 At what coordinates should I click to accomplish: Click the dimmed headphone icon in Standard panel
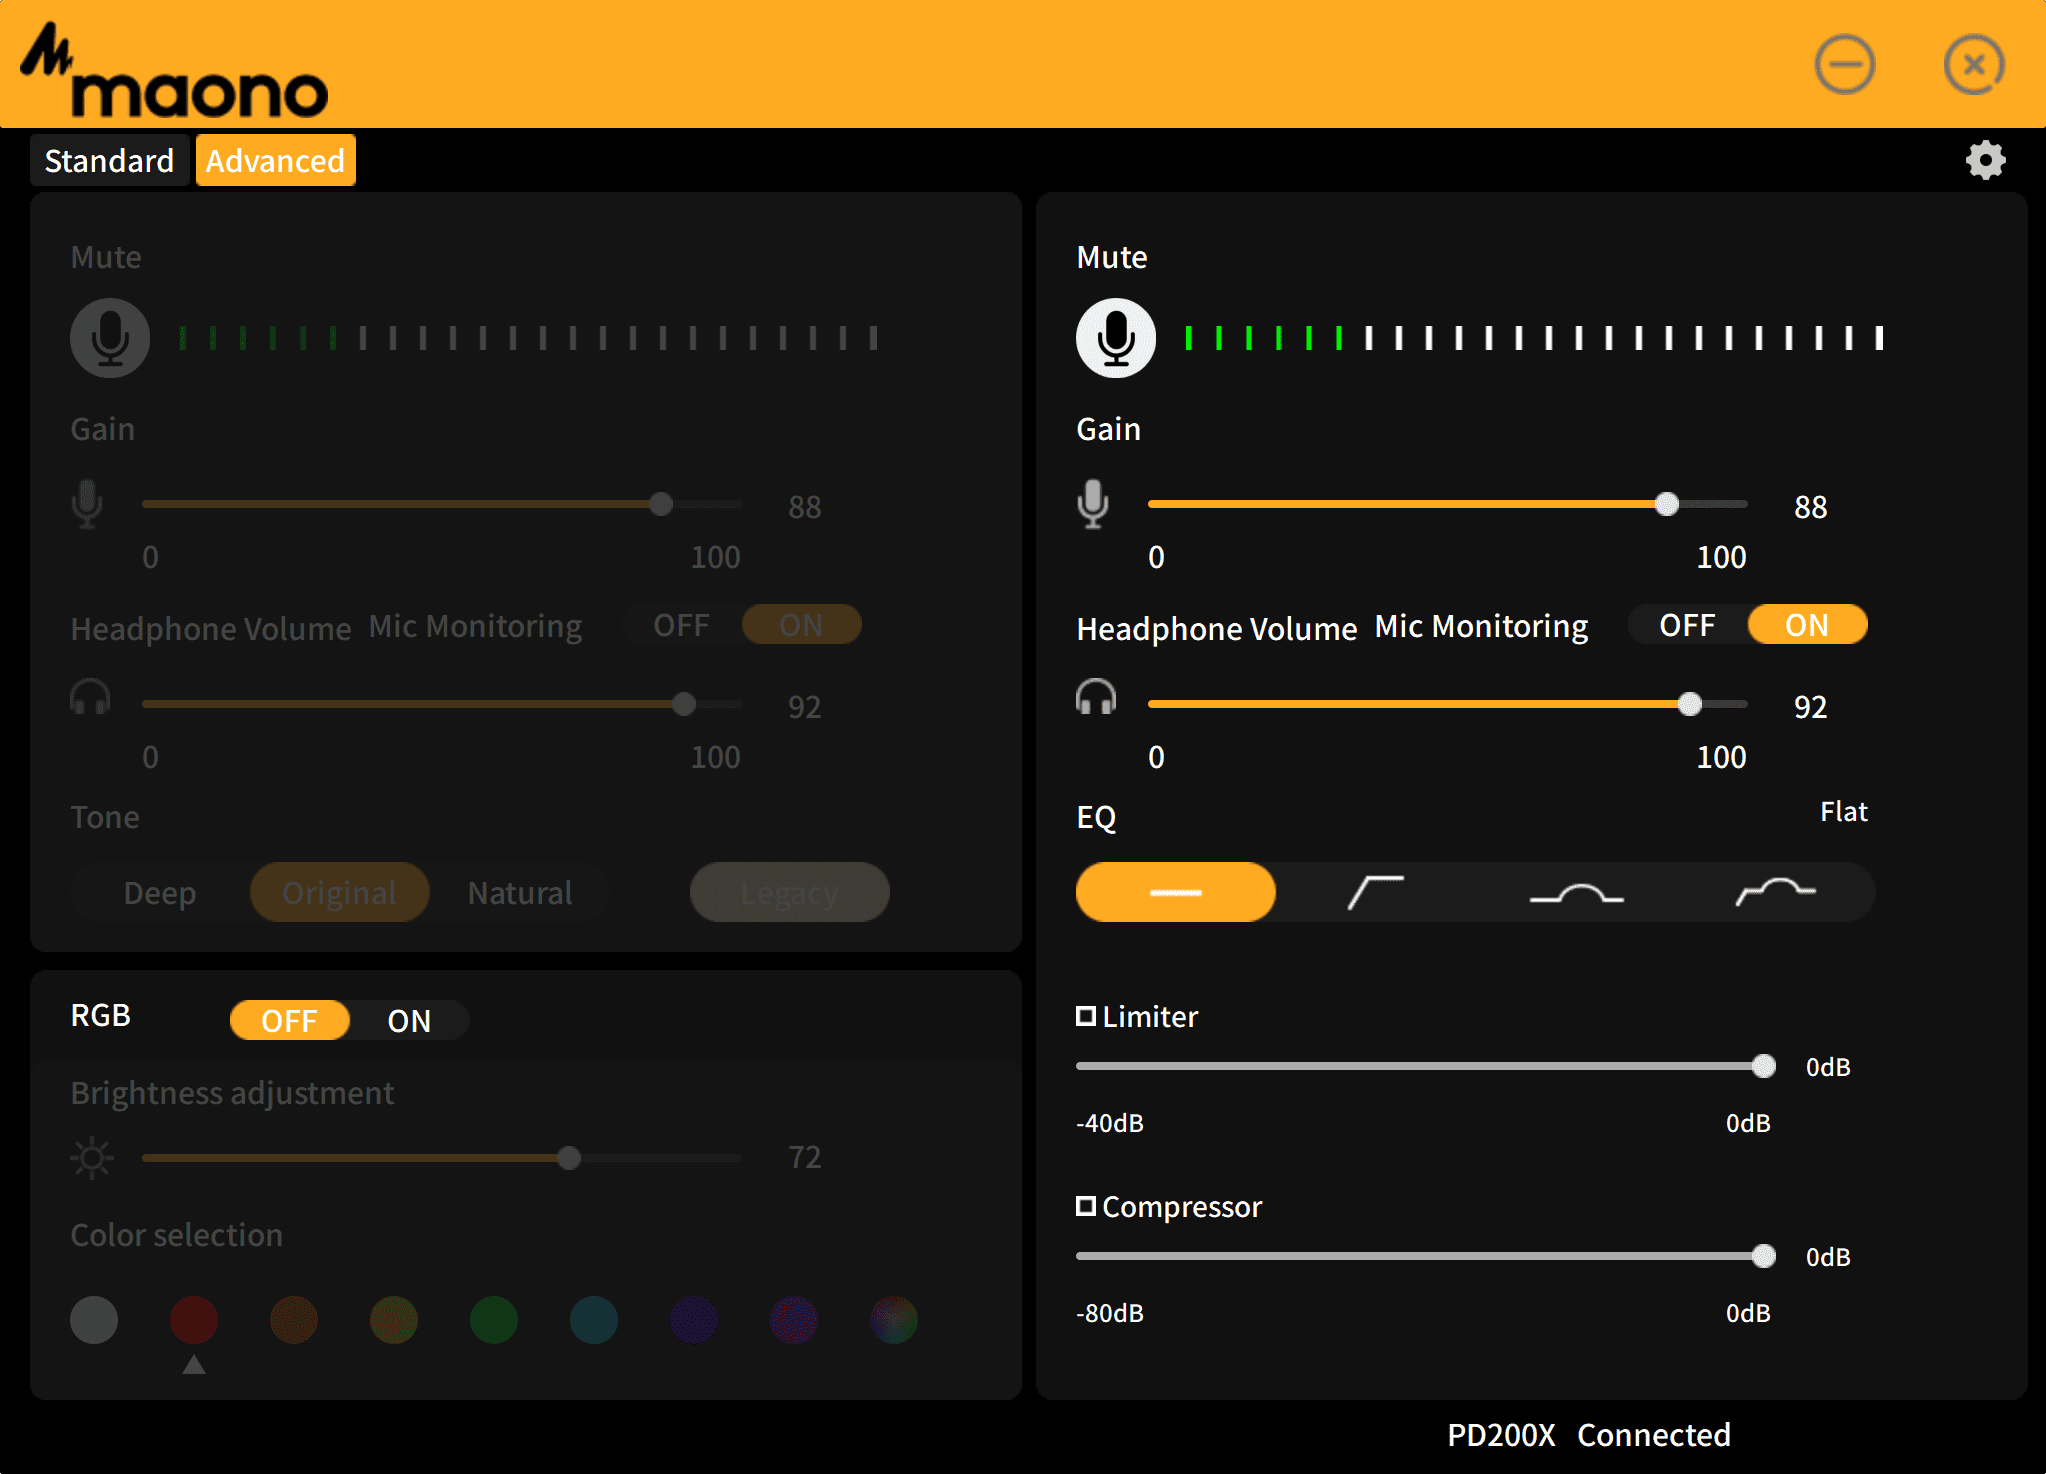[x=90, y=697]
